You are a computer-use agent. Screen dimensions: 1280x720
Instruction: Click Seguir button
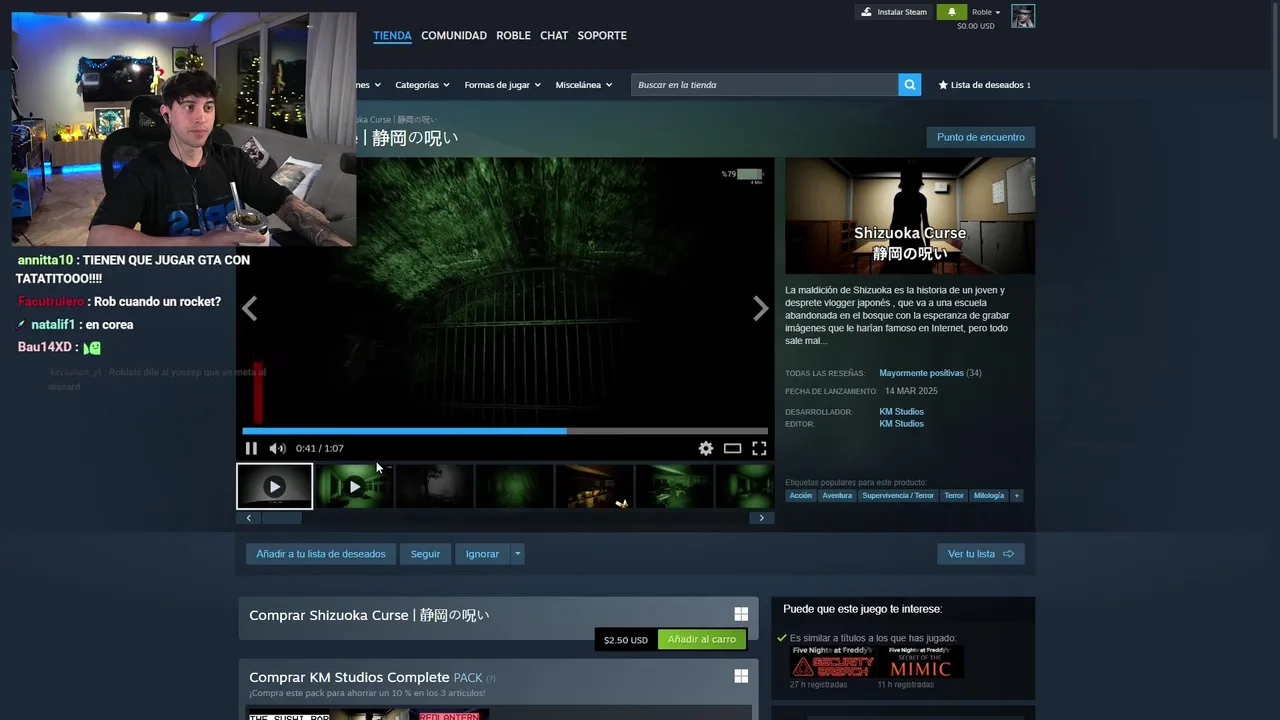point(425,554)
